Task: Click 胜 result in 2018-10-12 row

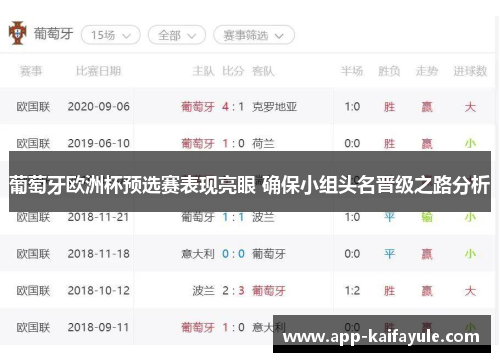Action: pyautogui.click(x=389, y=291)
